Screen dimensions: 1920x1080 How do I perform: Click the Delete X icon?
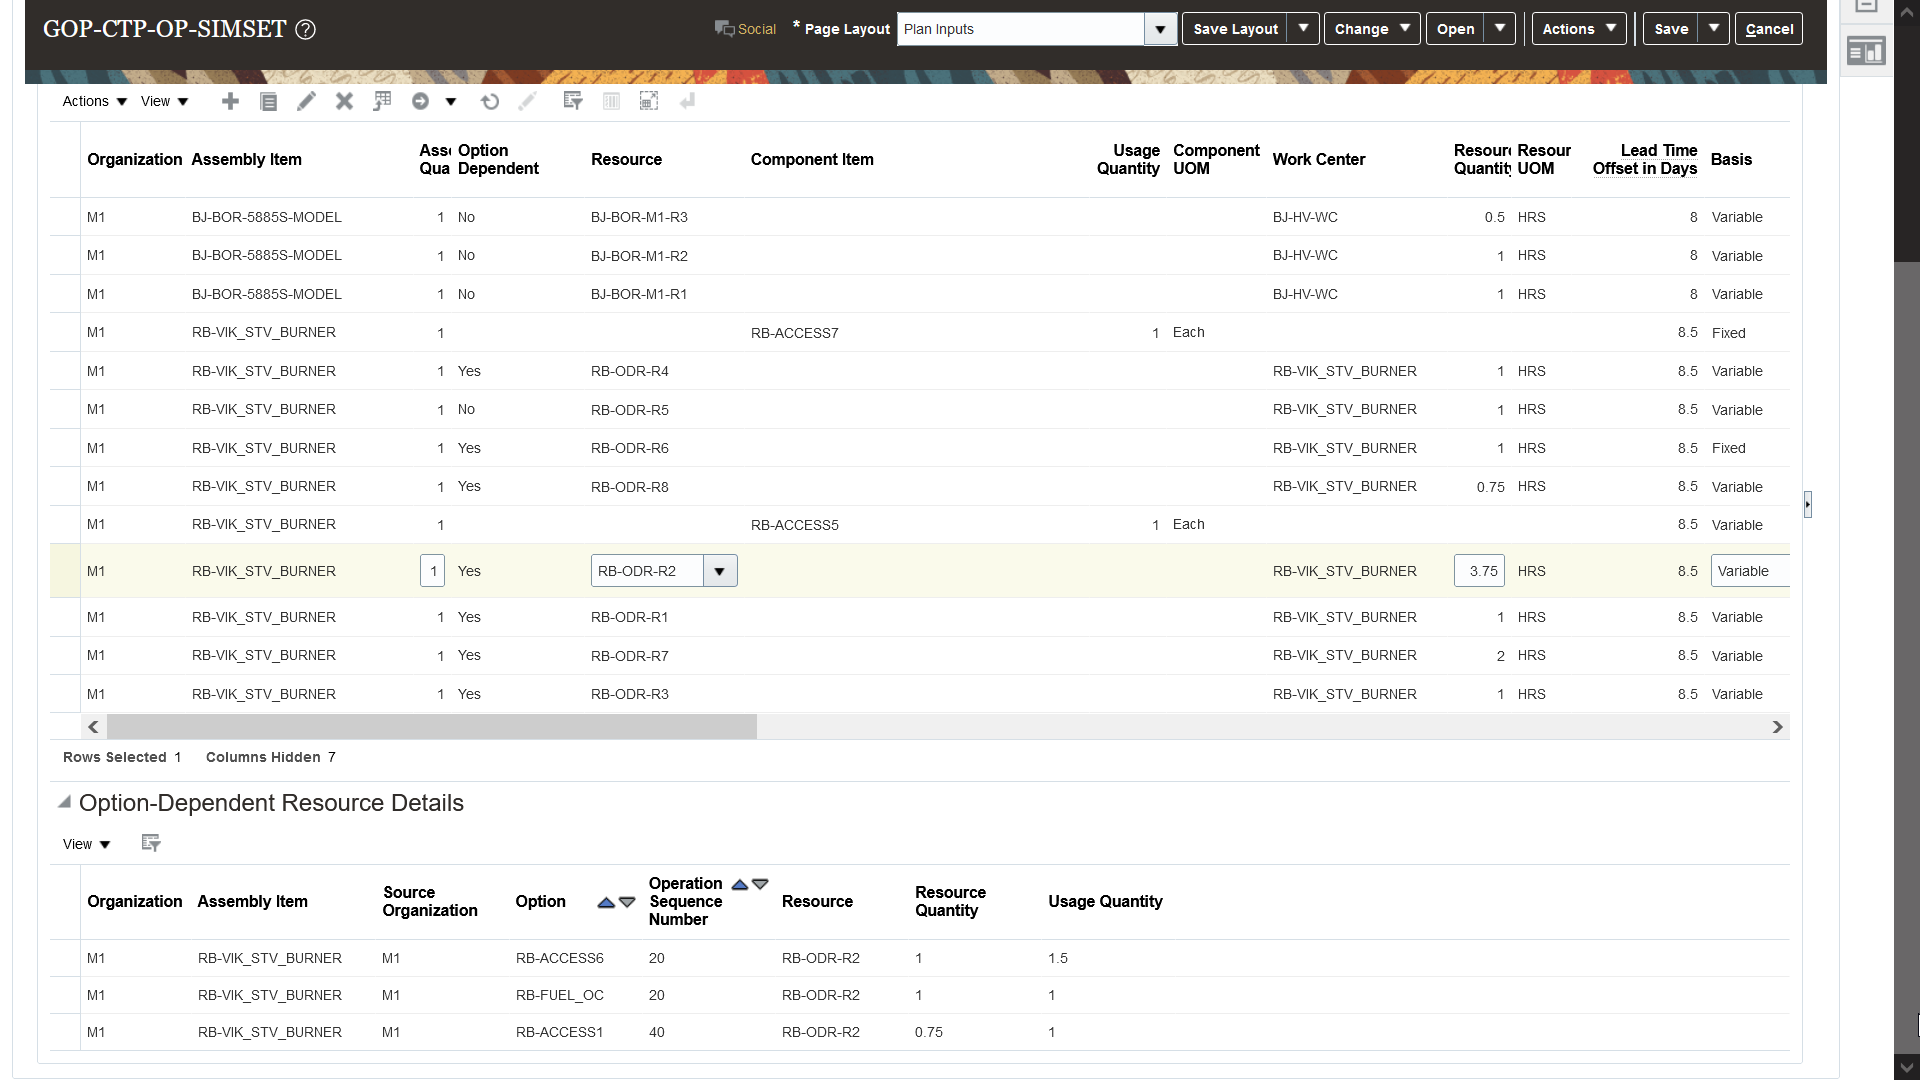pyautogui.click(x=344, y=101)
